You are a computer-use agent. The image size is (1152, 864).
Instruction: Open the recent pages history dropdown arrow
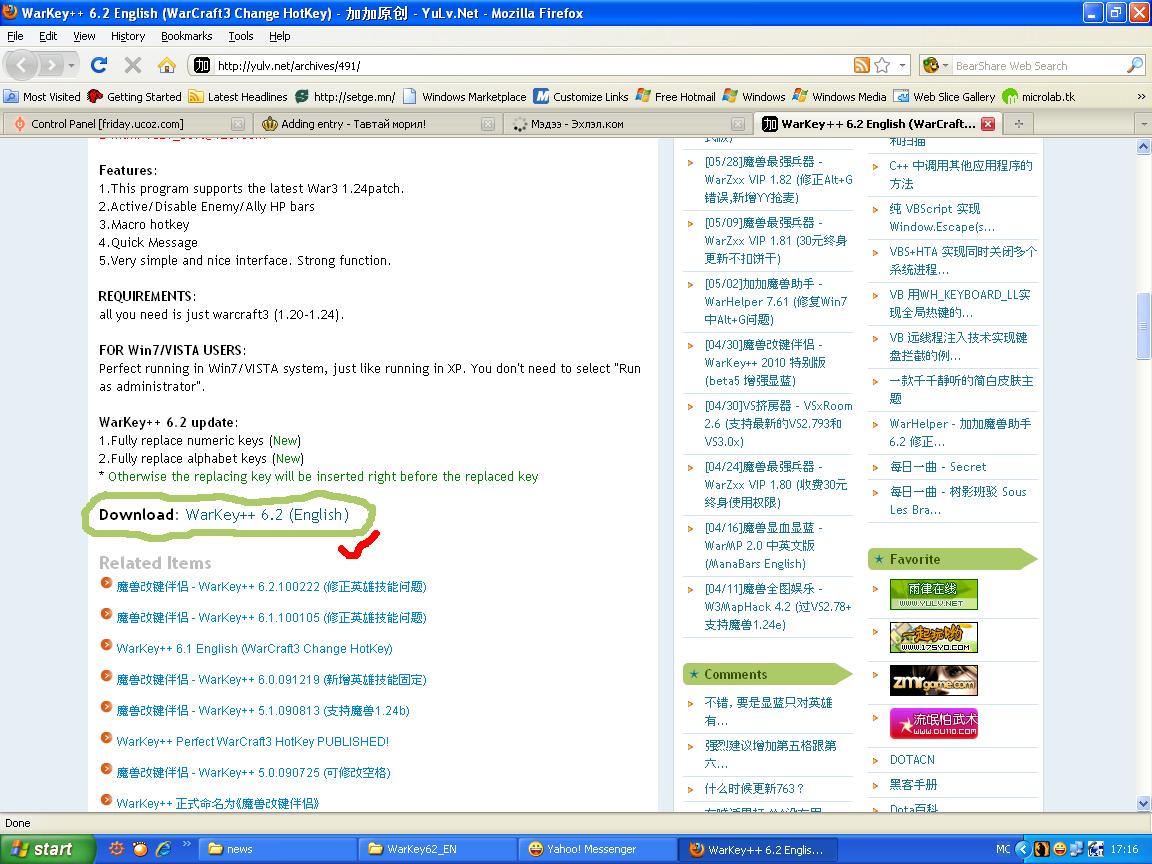(71, 65)
